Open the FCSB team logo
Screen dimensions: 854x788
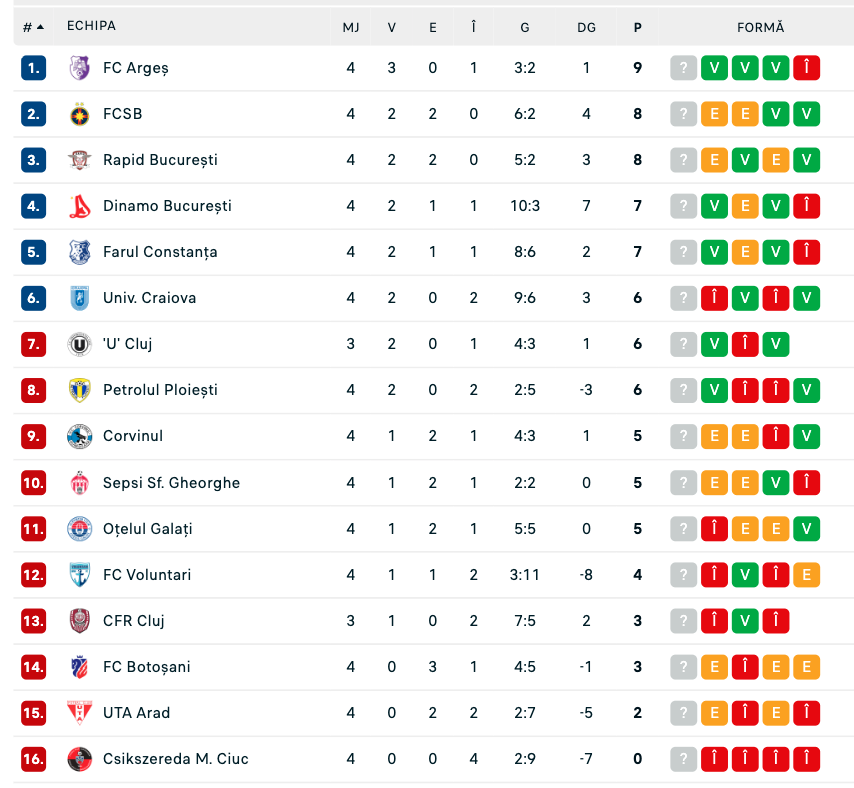click(80, 114)
